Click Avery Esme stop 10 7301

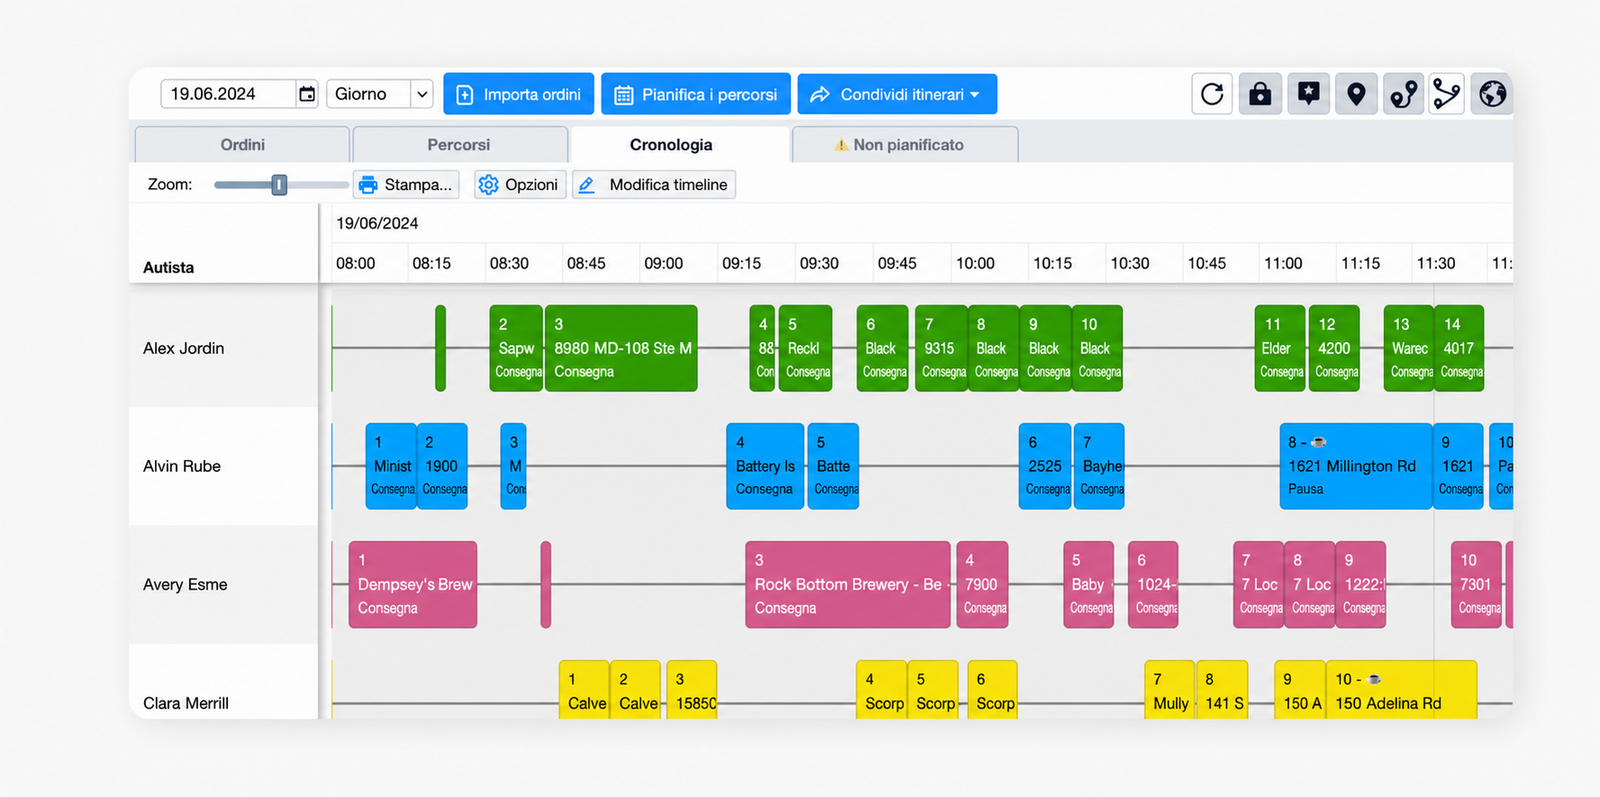[x=1476, y=584]
